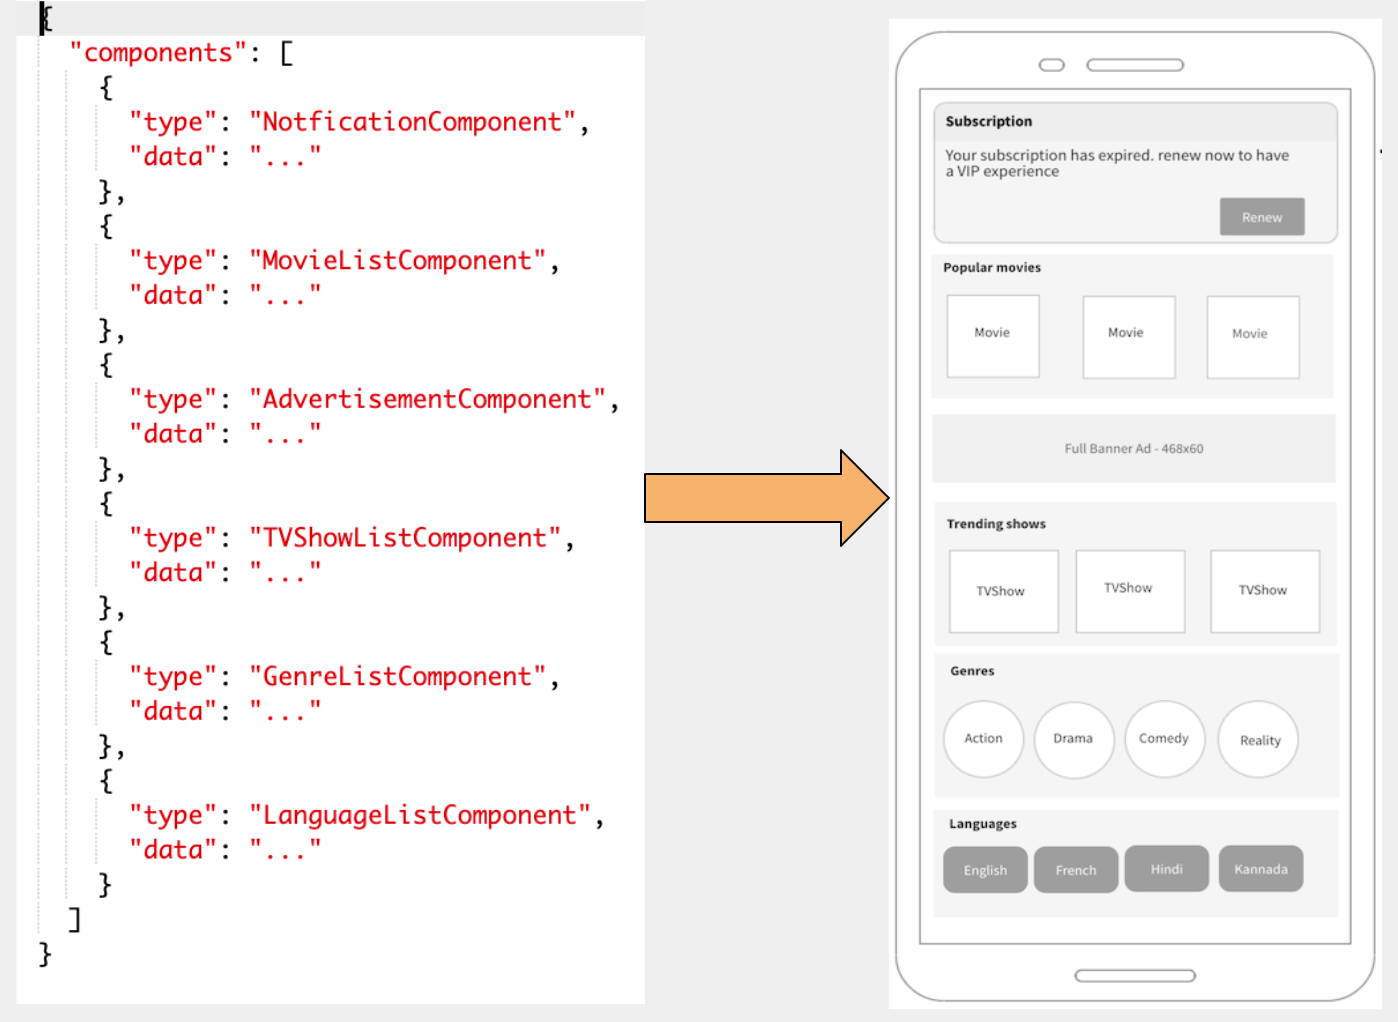1398x1022 pixels.
Task: Click the "LanguageListComponent" value in JSON
Action: coord(420,816)
